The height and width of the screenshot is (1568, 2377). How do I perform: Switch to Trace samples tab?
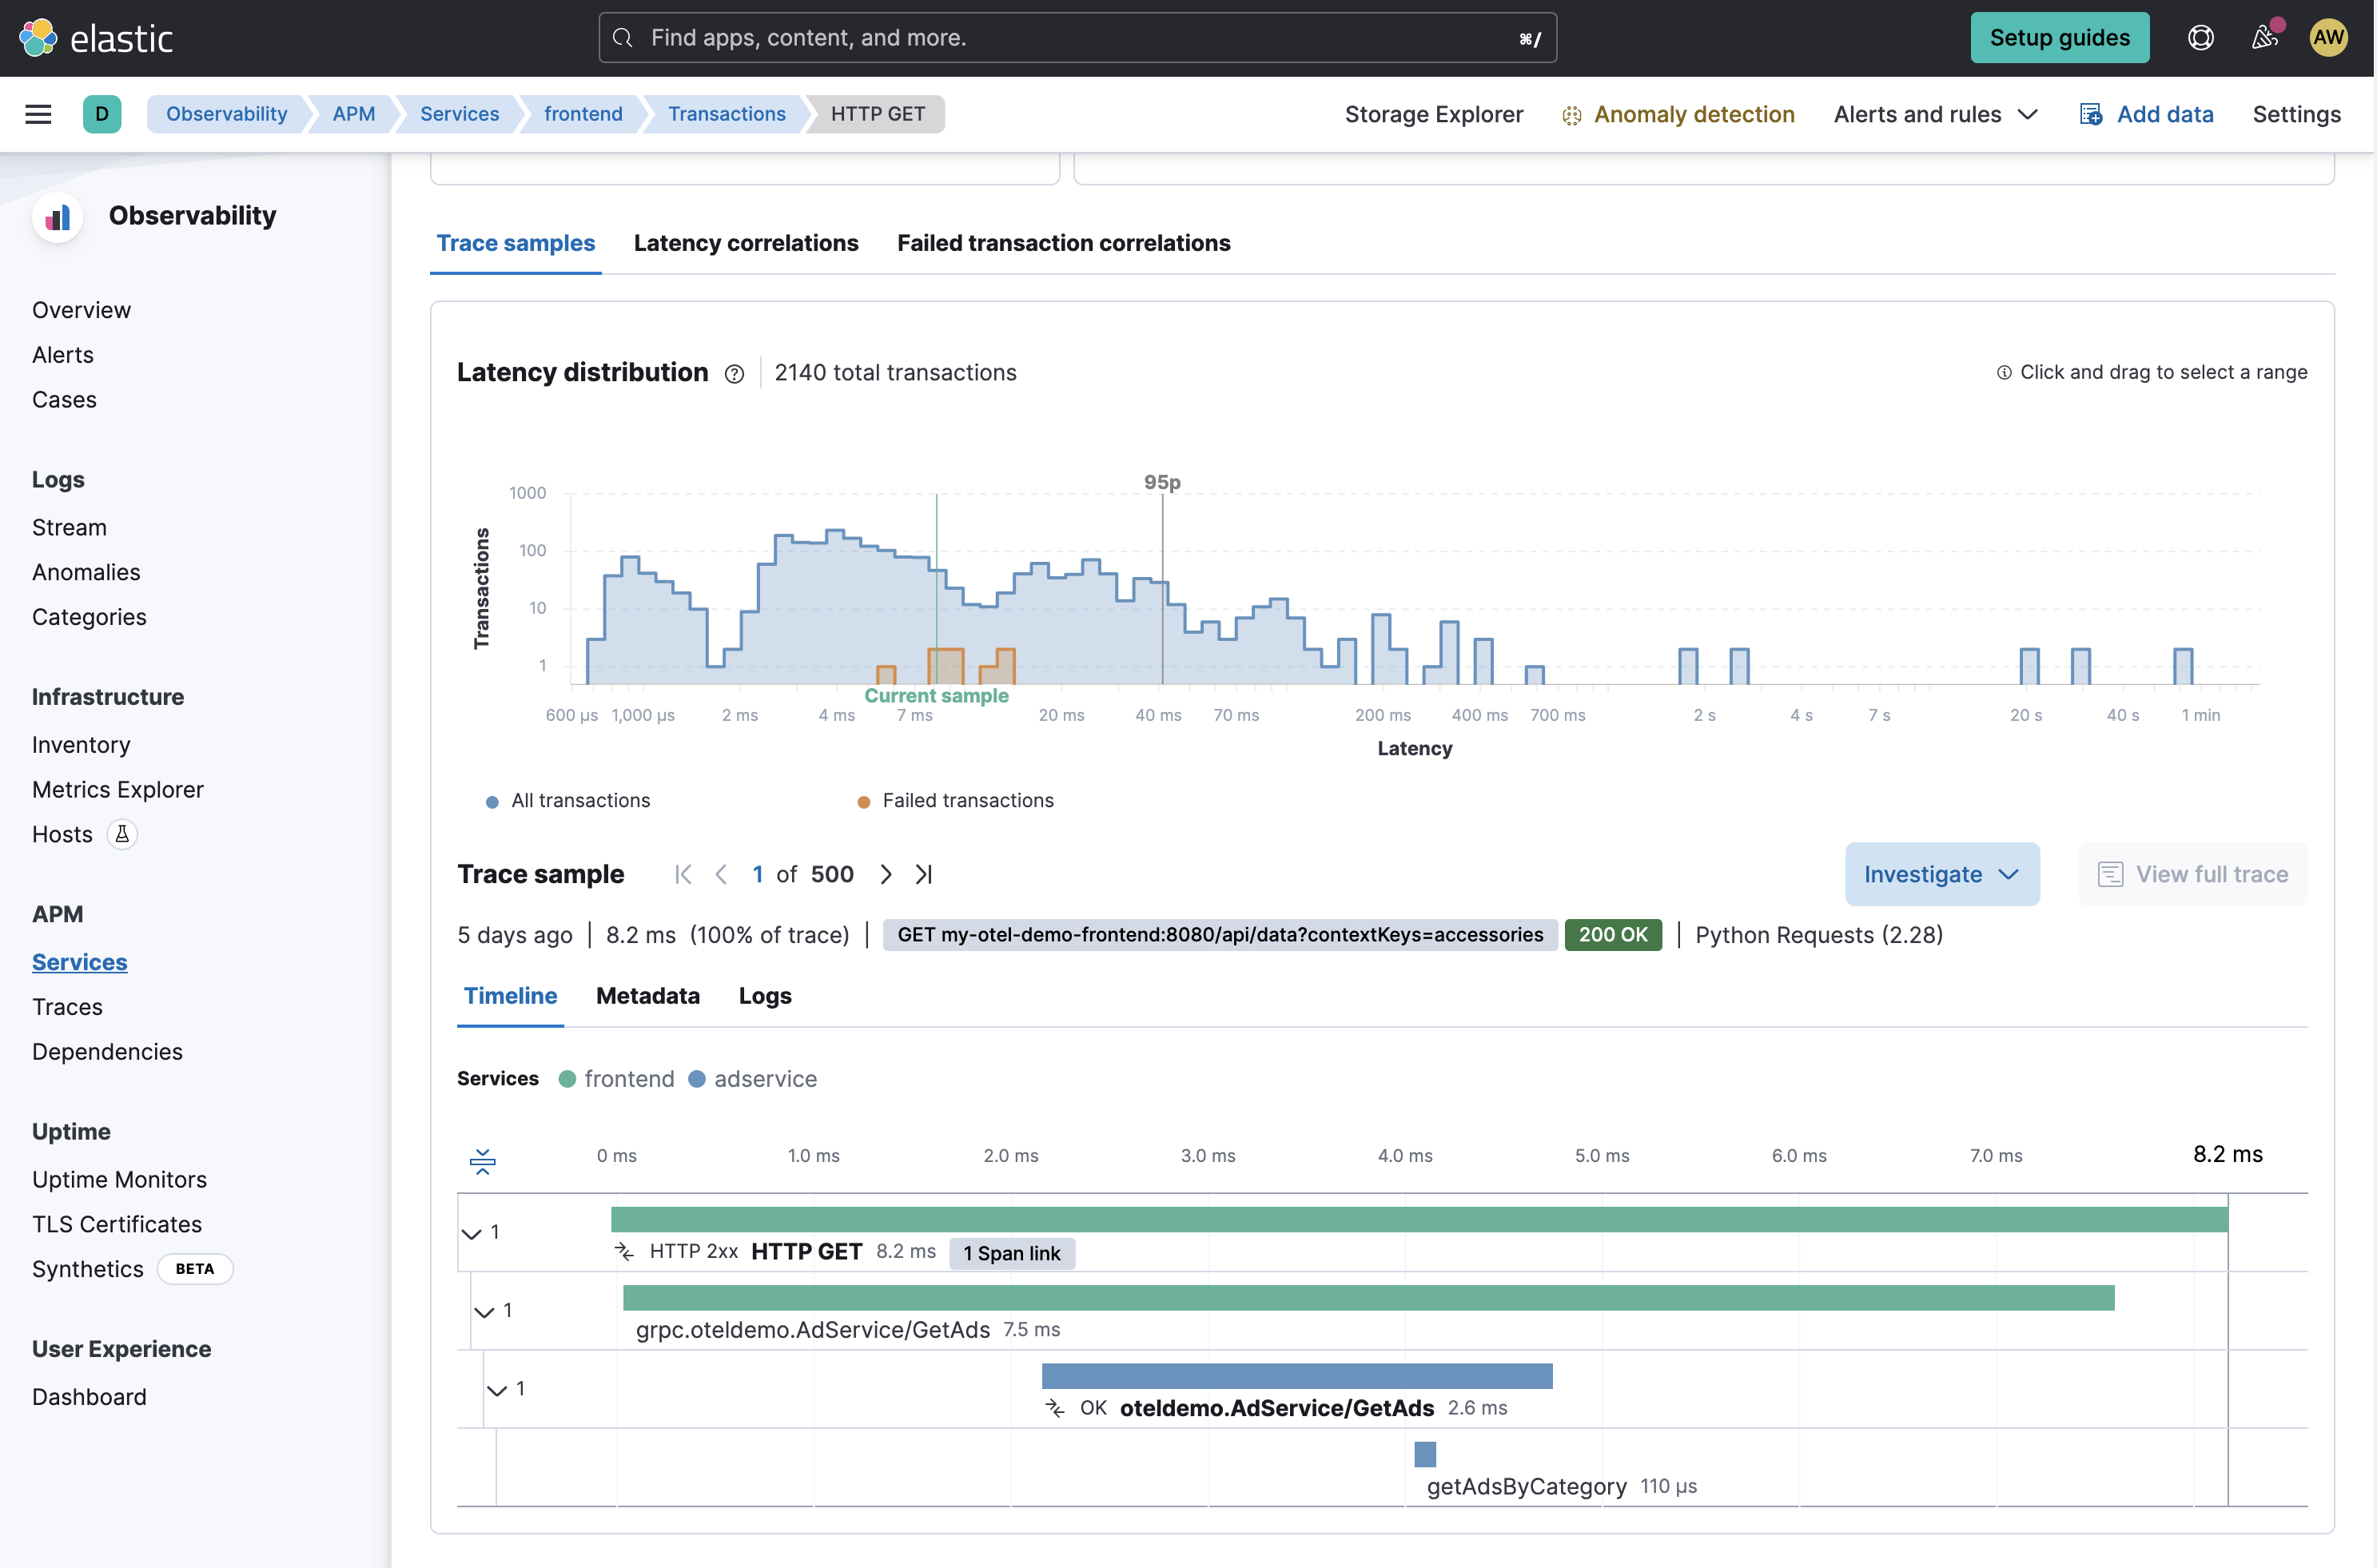516,243
